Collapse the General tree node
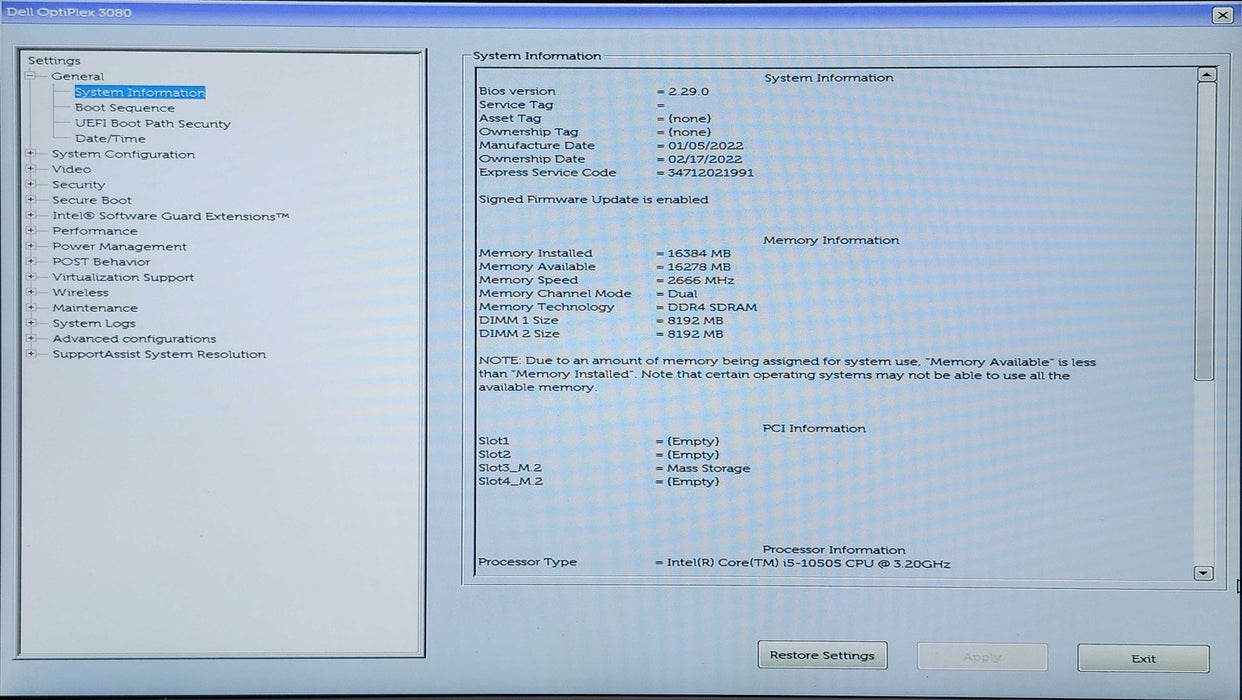Viewport: 1242px width, 700px height. pyautogui.click(x=31, y=76)
